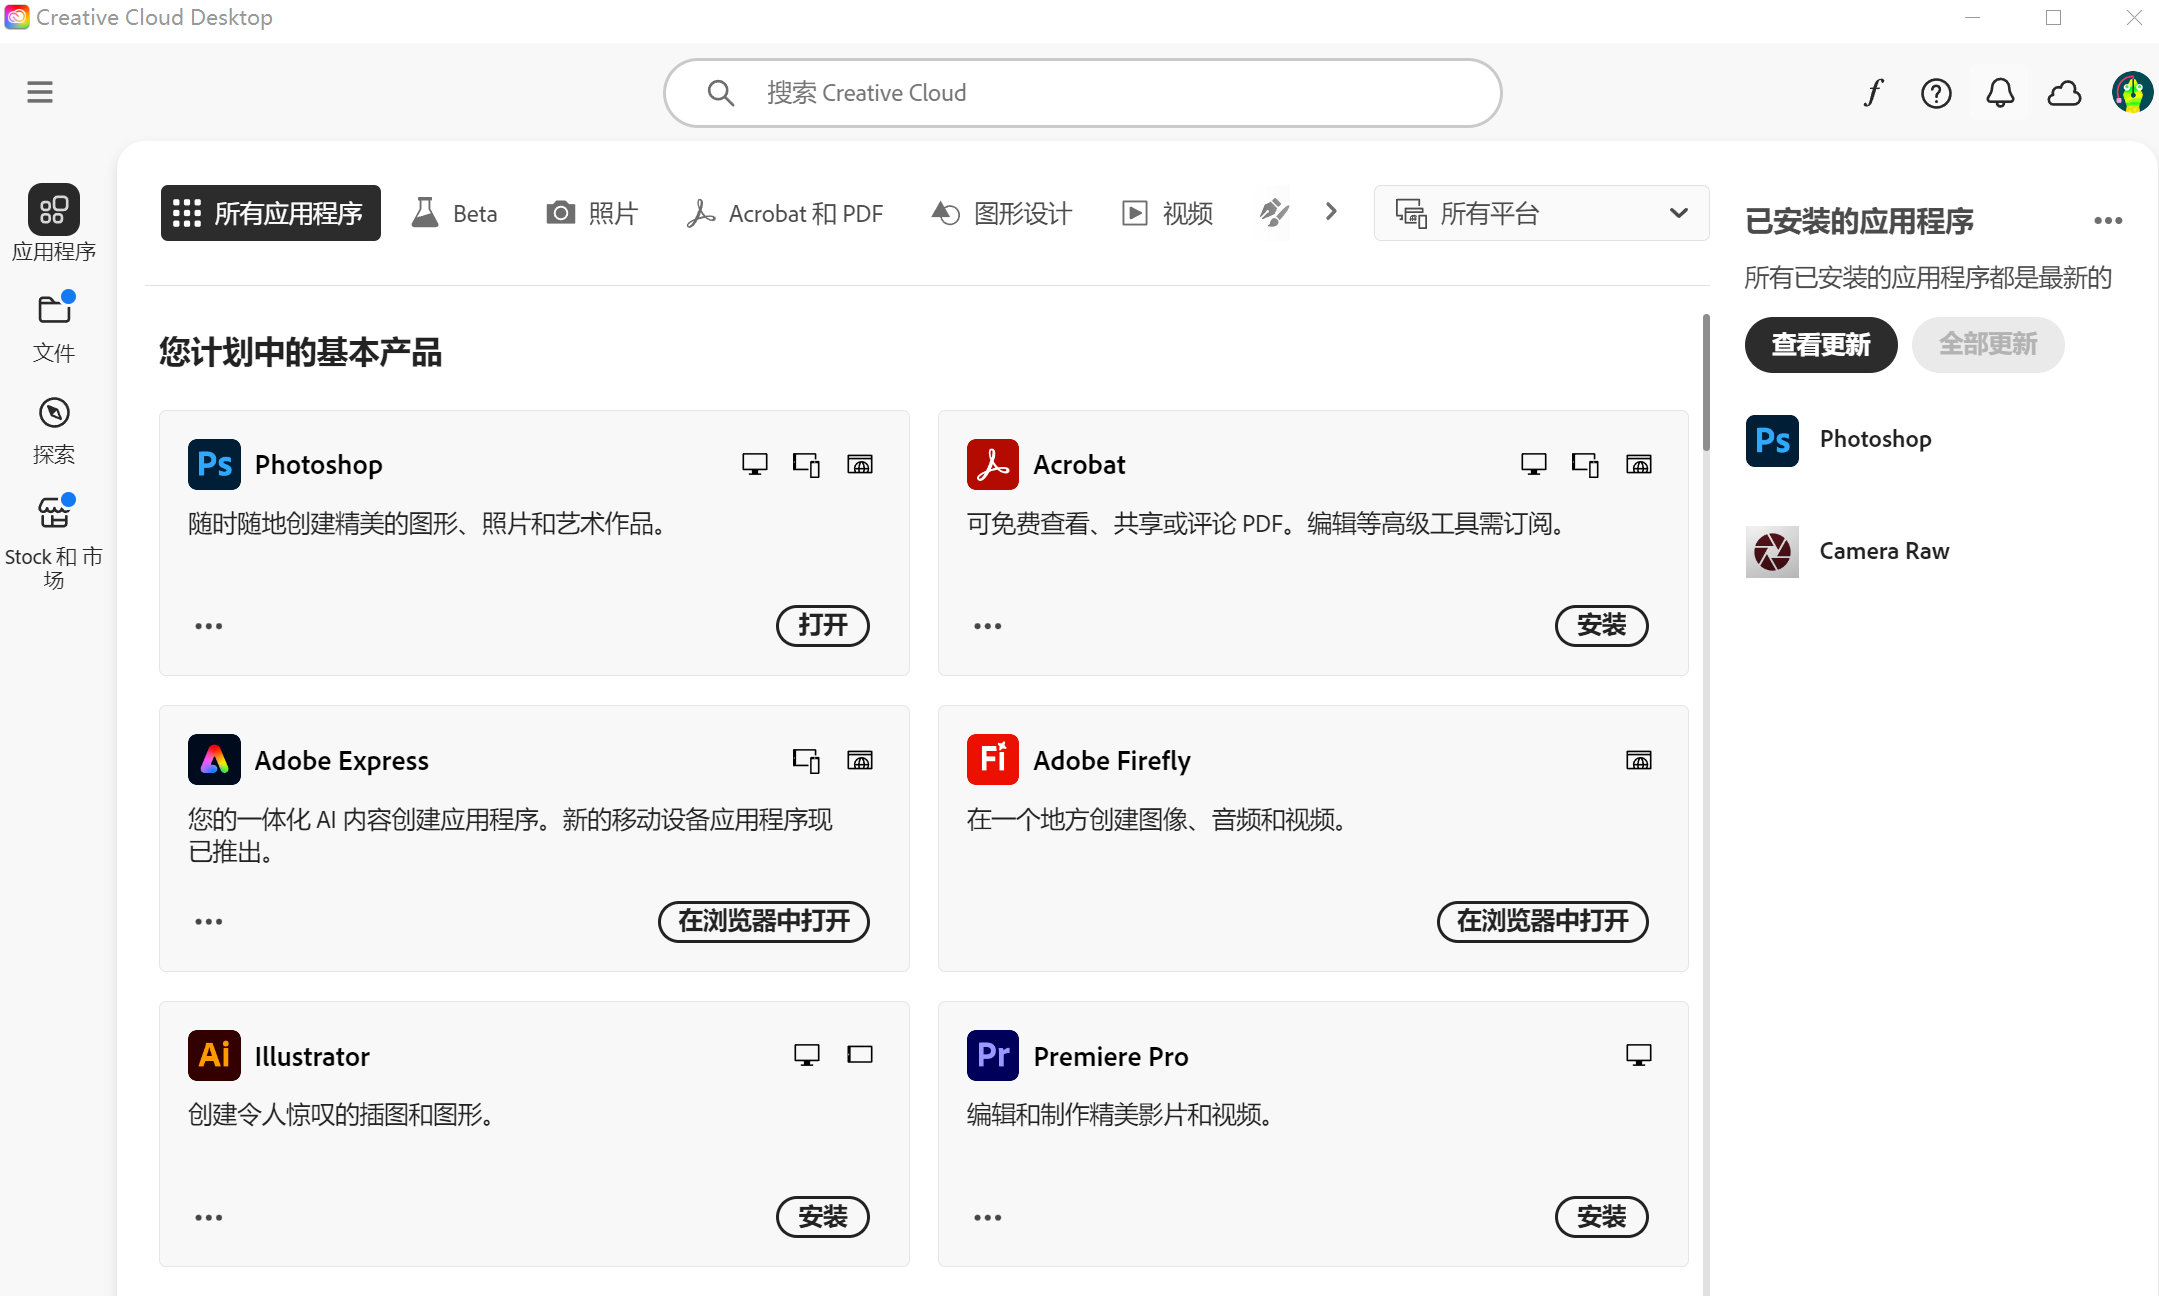Open more options on Adobe Express card
Viewport: 2159px width, 1296px height.
coord(209,921)
